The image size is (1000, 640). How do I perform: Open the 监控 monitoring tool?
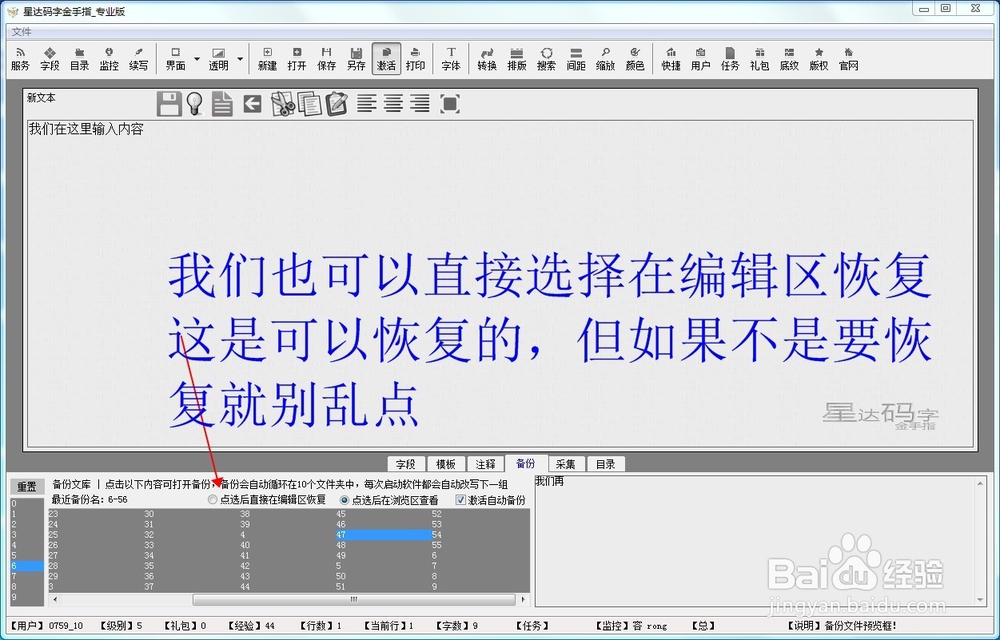[x=109, y=59]
